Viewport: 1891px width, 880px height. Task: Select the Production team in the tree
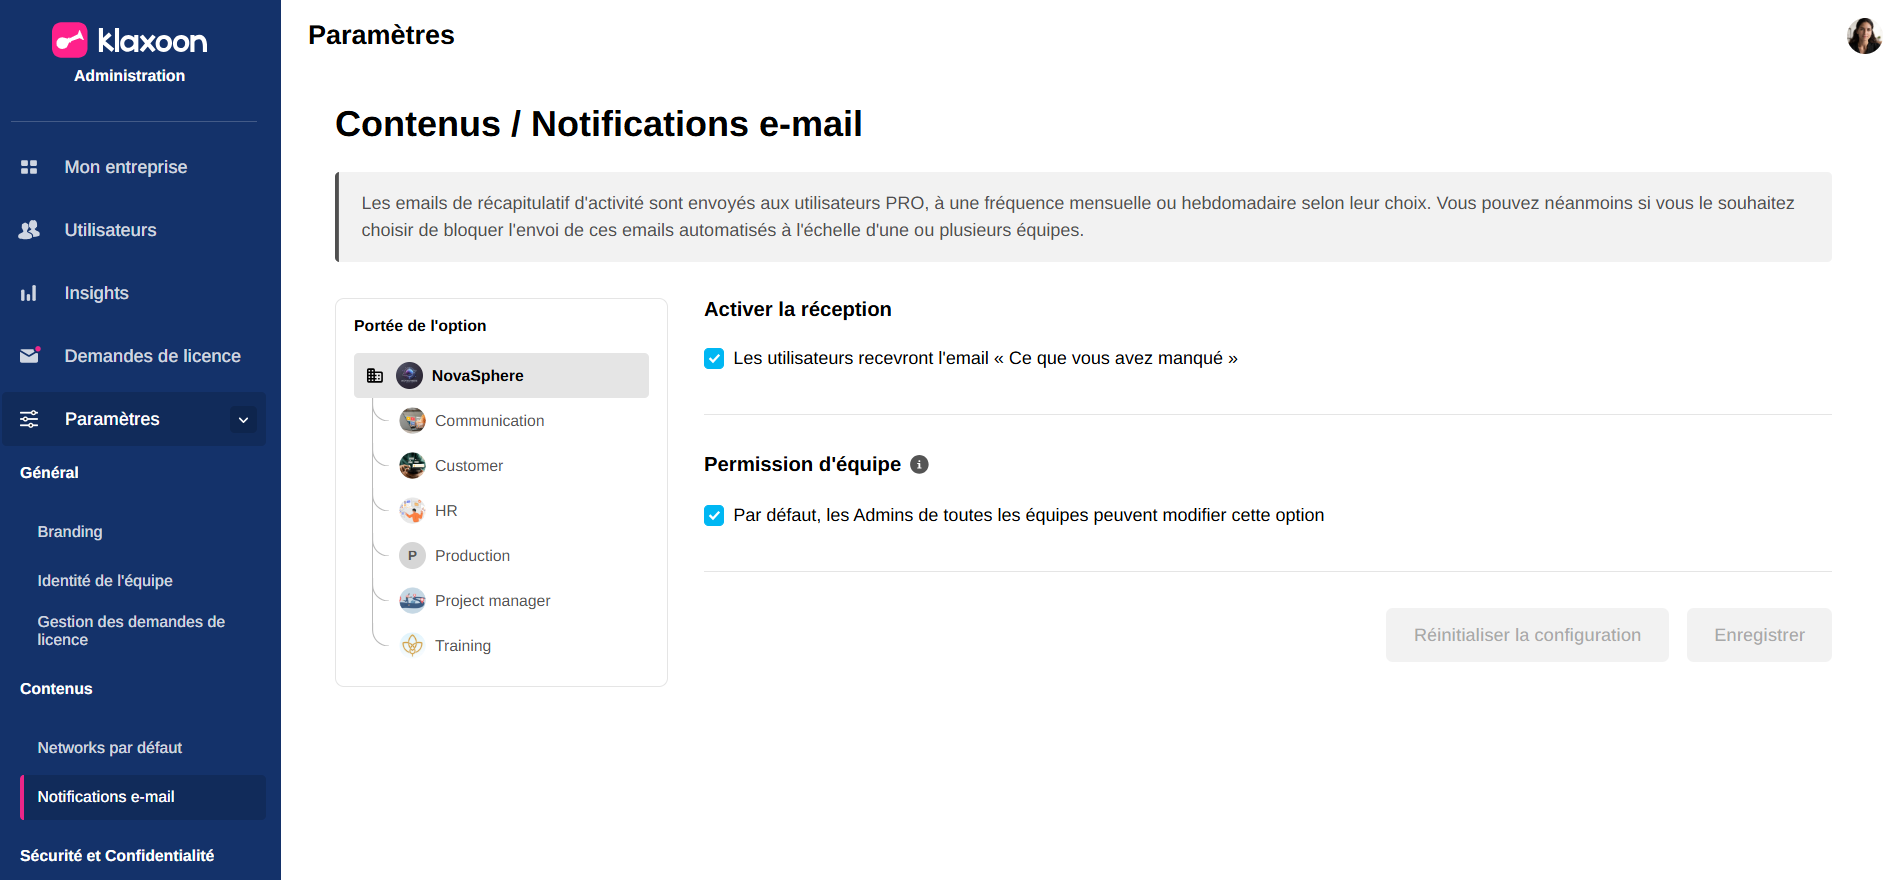pyautogui.click(x=472, y=556)
